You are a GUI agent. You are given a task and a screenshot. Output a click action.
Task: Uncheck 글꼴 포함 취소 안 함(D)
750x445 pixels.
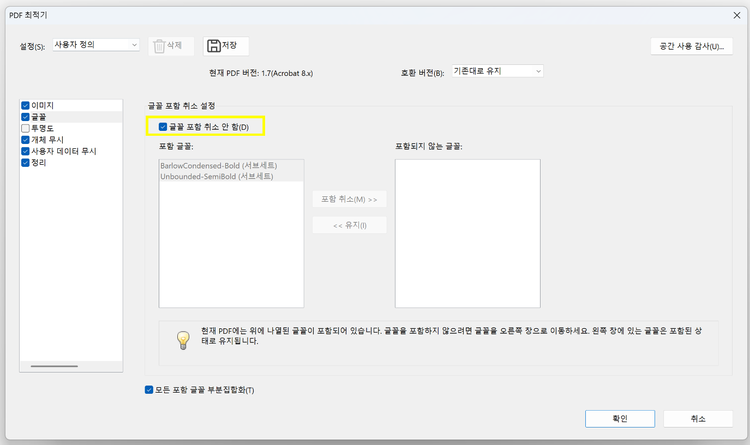click(163, 127)
